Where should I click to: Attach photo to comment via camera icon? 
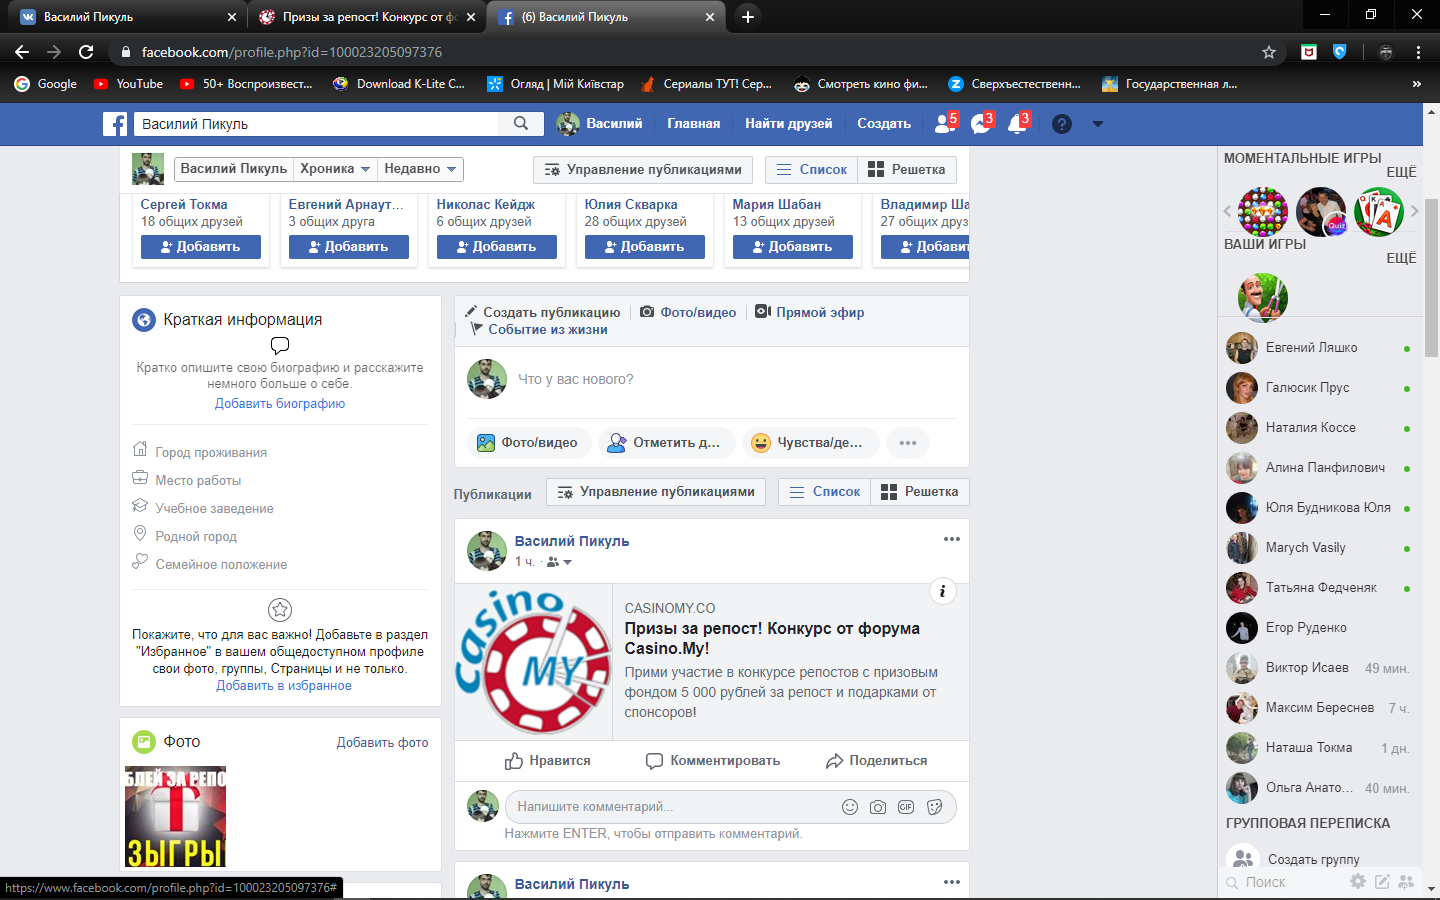click(x=878, y=807)
